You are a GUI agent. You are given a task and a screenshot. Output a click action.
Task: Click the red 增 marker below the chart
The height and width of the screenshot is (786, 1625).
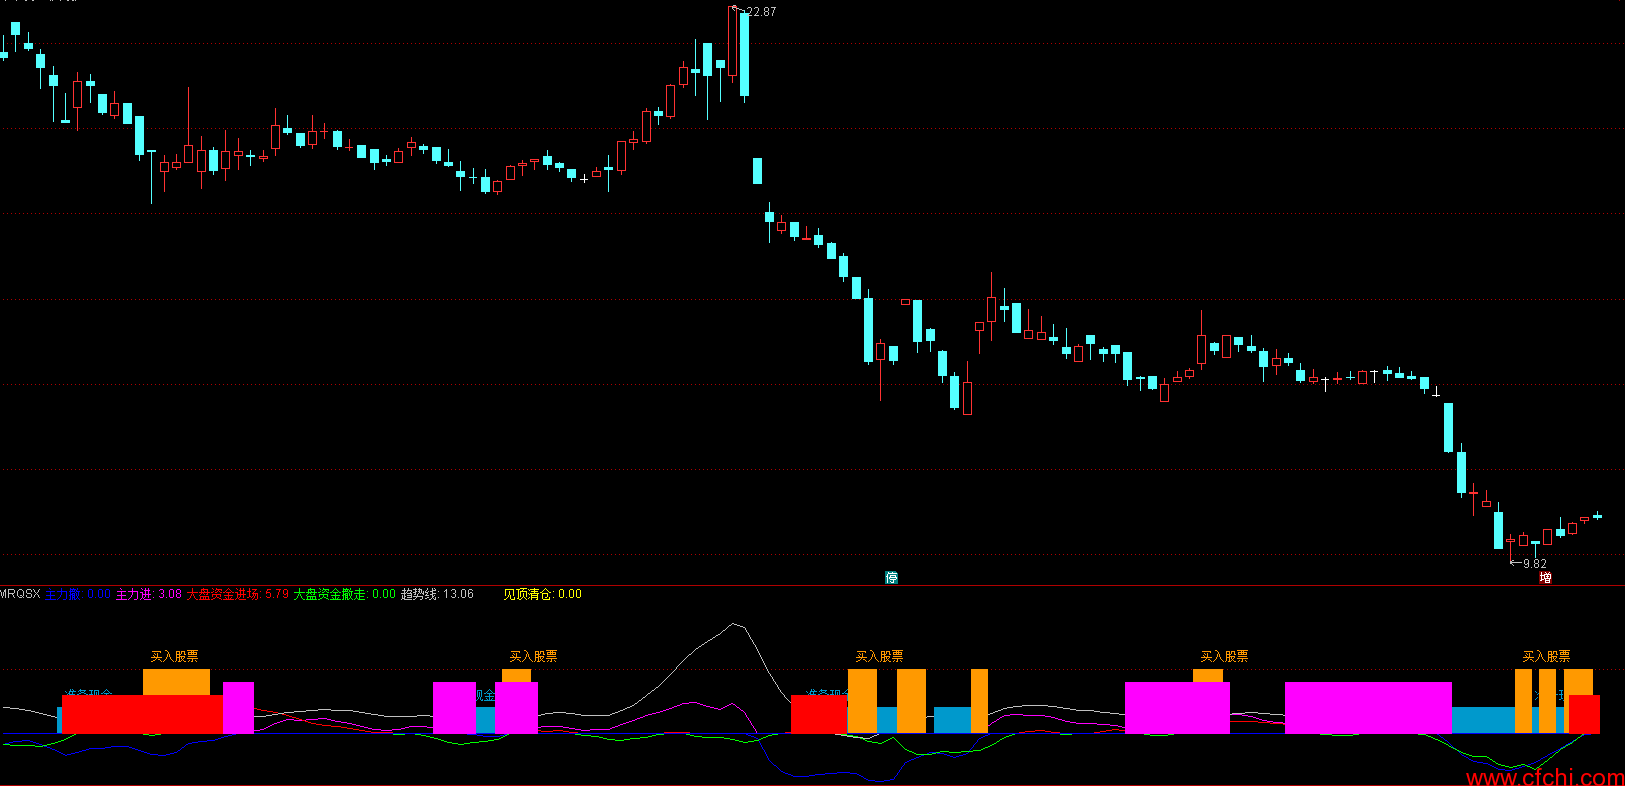point(1545,578)
